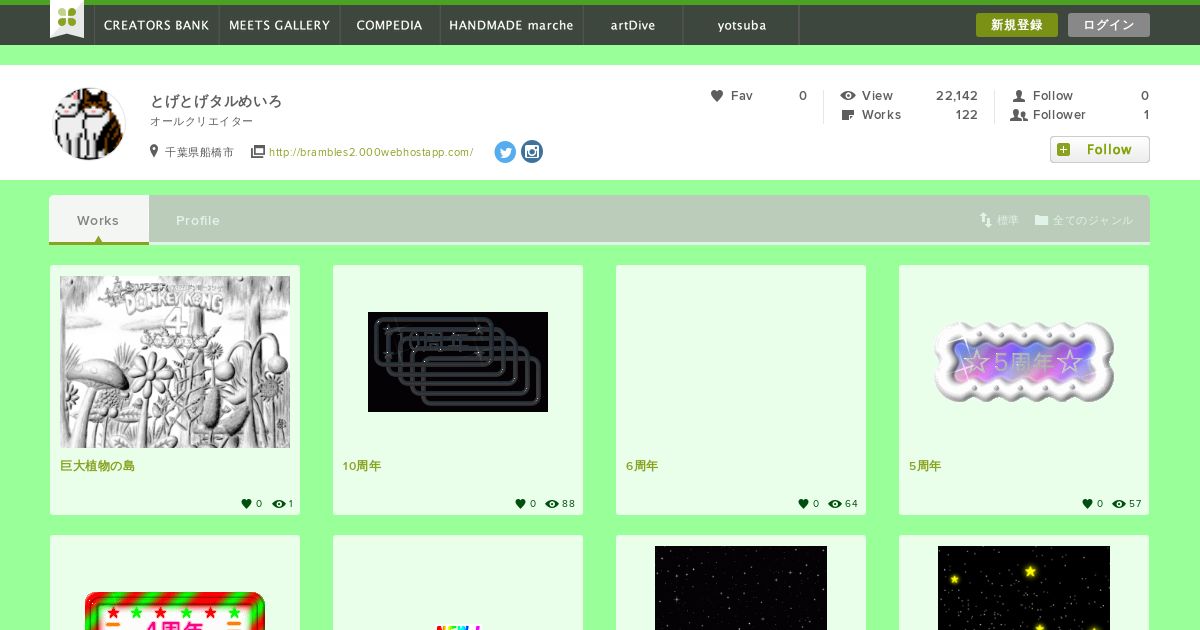Open the 10周年 title link

(362, 466)
